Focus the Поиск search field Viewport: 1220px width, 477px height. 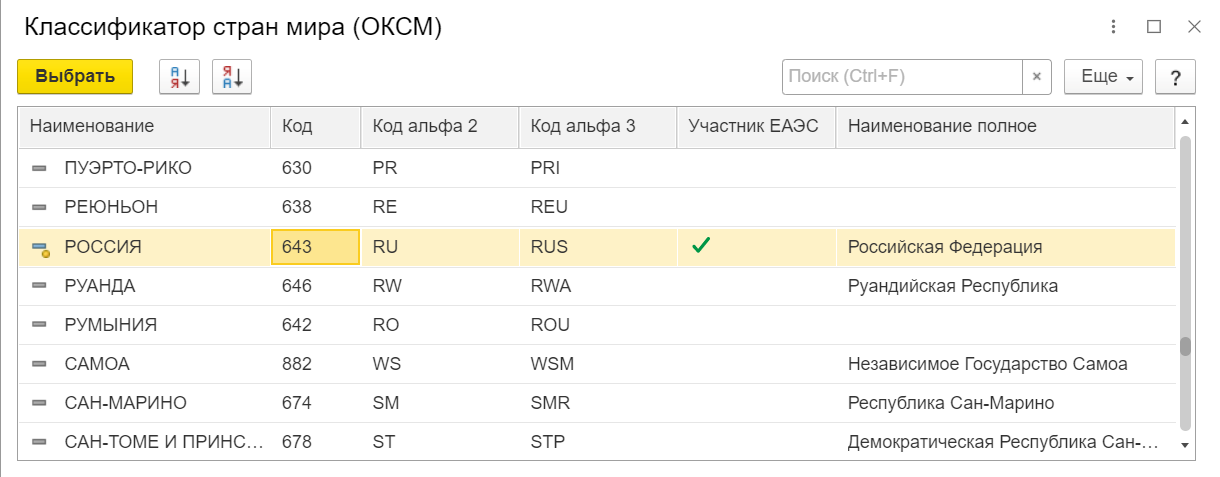[x=901, y=77]
